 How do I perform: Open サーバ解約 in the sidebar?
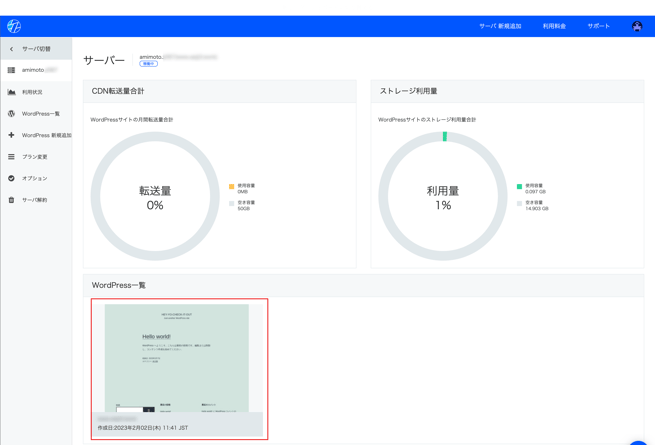tap(36, 200)
